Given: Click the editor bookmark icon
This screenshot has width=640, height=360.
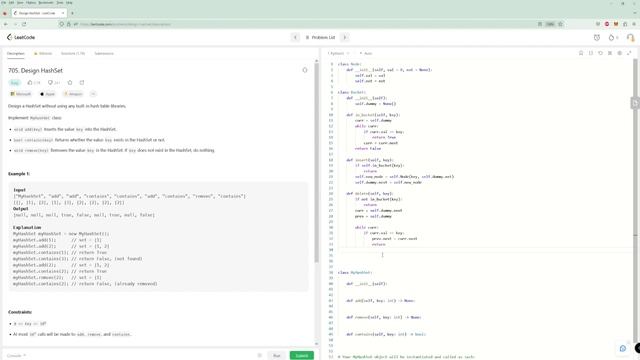Looking at the screenshot, I should 581,53.
